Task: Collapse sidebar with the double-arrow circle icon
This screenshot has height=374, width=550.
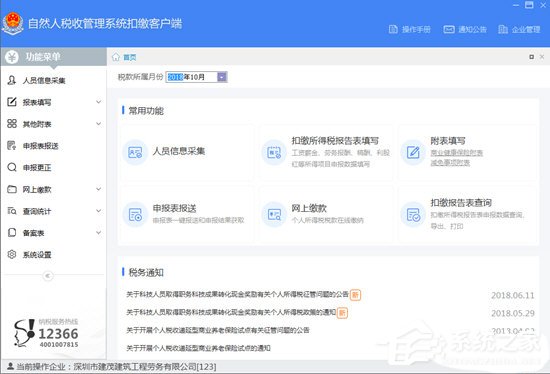Action: 48,276
